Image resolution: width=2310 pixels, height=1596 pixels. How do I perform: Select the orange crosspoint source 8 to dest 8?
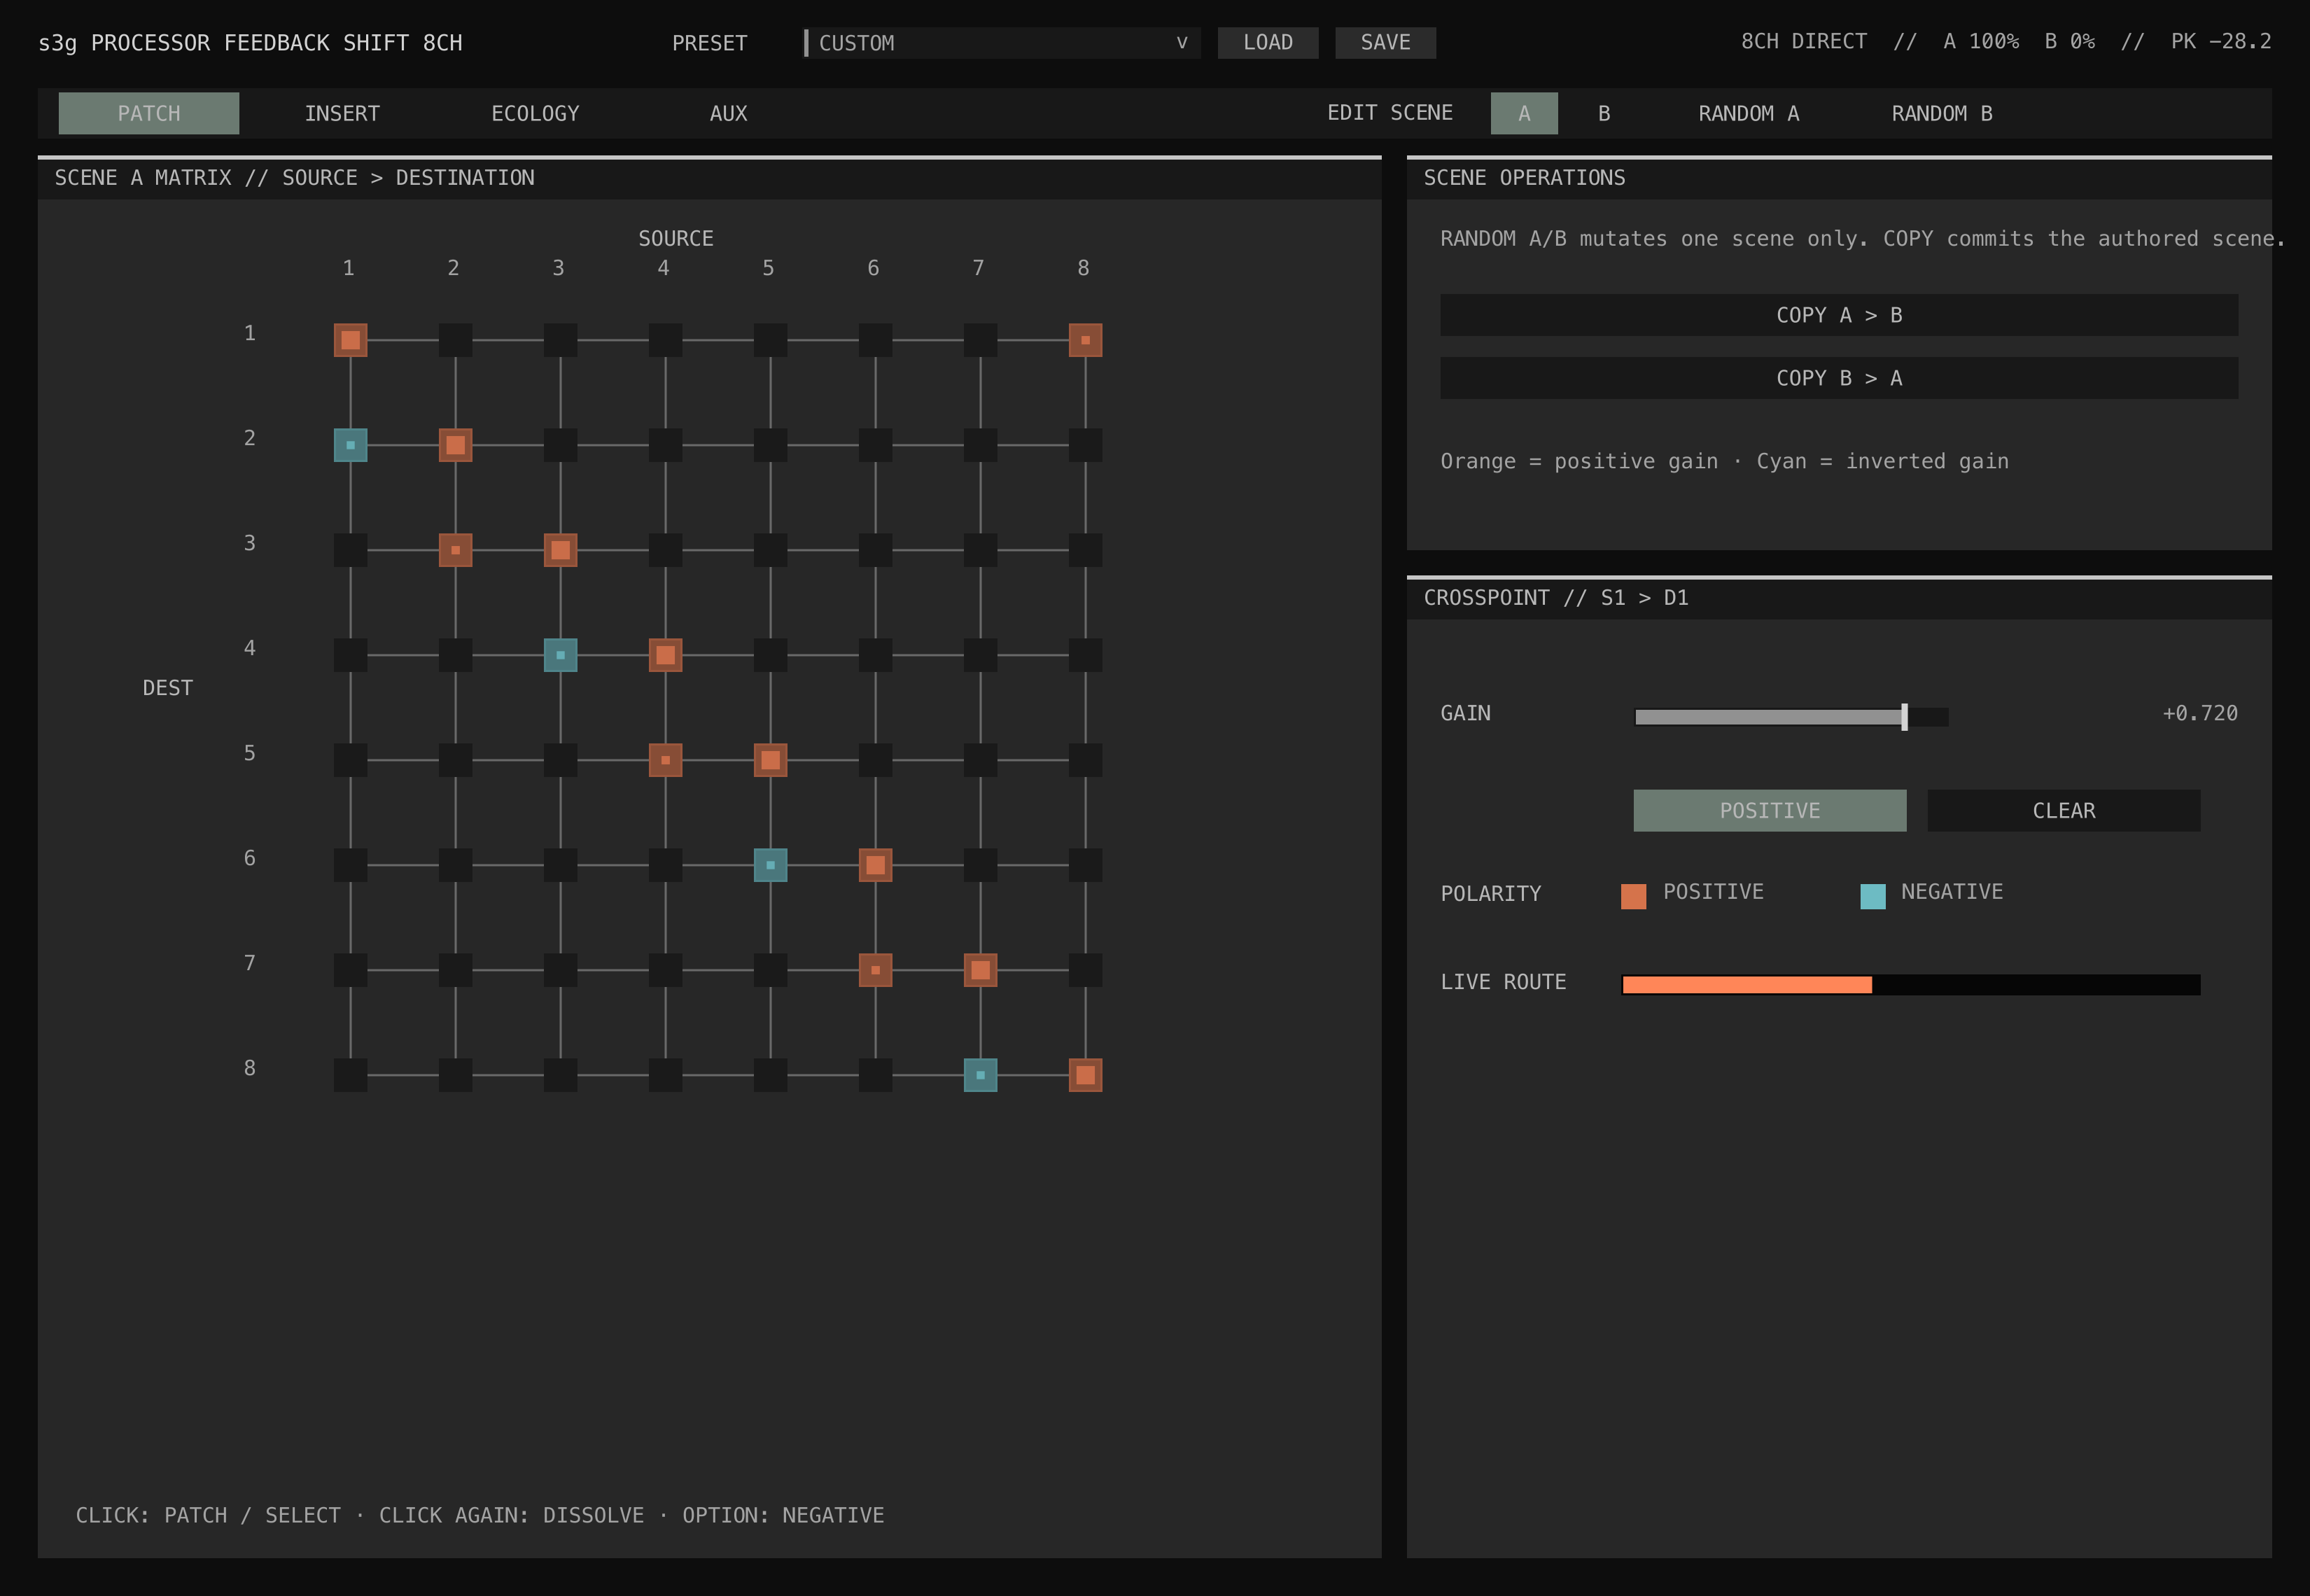coord(1085,1075)
